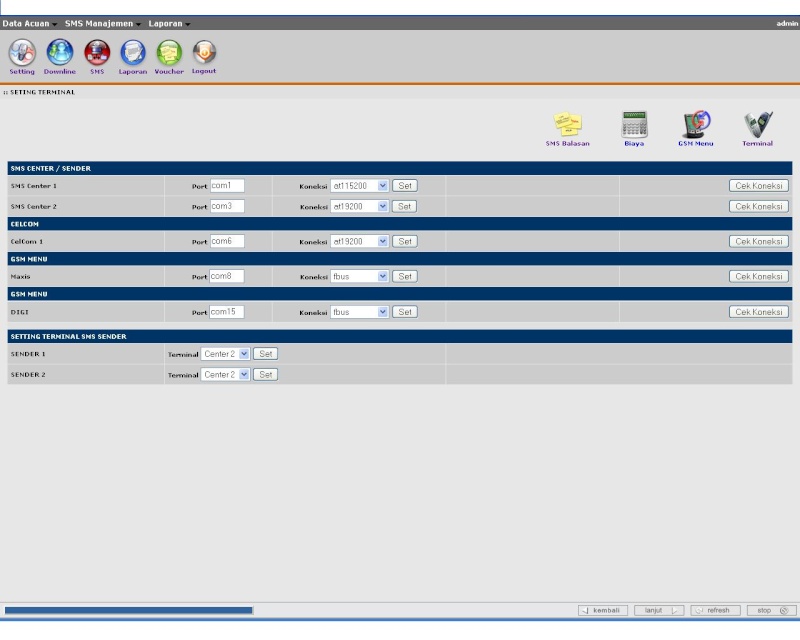
Task: Open the GSM Menu icon
Action: pyautogui.click(x=696, y=129)
